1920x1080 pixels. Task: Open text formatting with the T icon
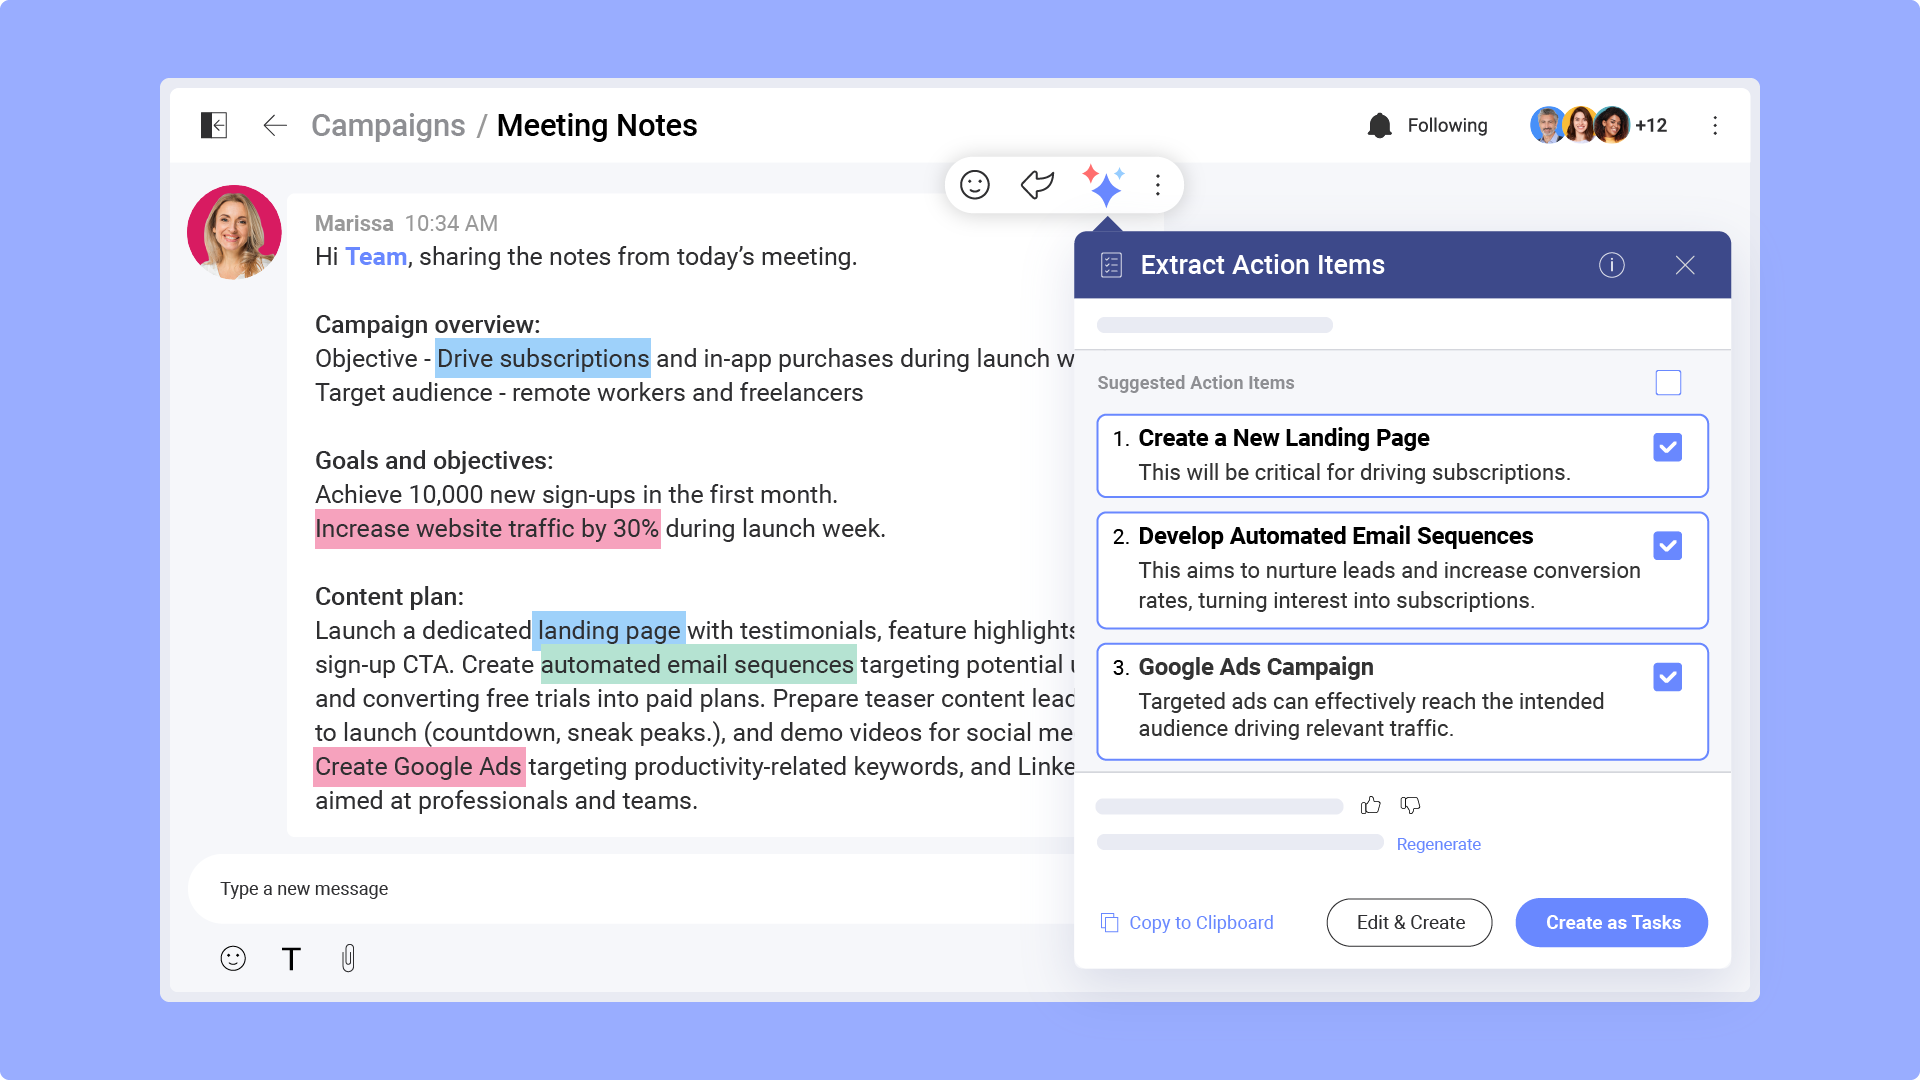click(291, 958)
